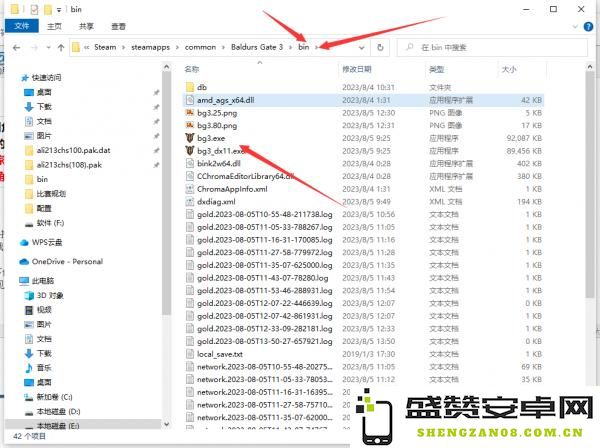Select CChromaEditorLibrary64.dll file
Viewport: 600px width, 448px height.
pyautogui.click(x=245, y=176)
